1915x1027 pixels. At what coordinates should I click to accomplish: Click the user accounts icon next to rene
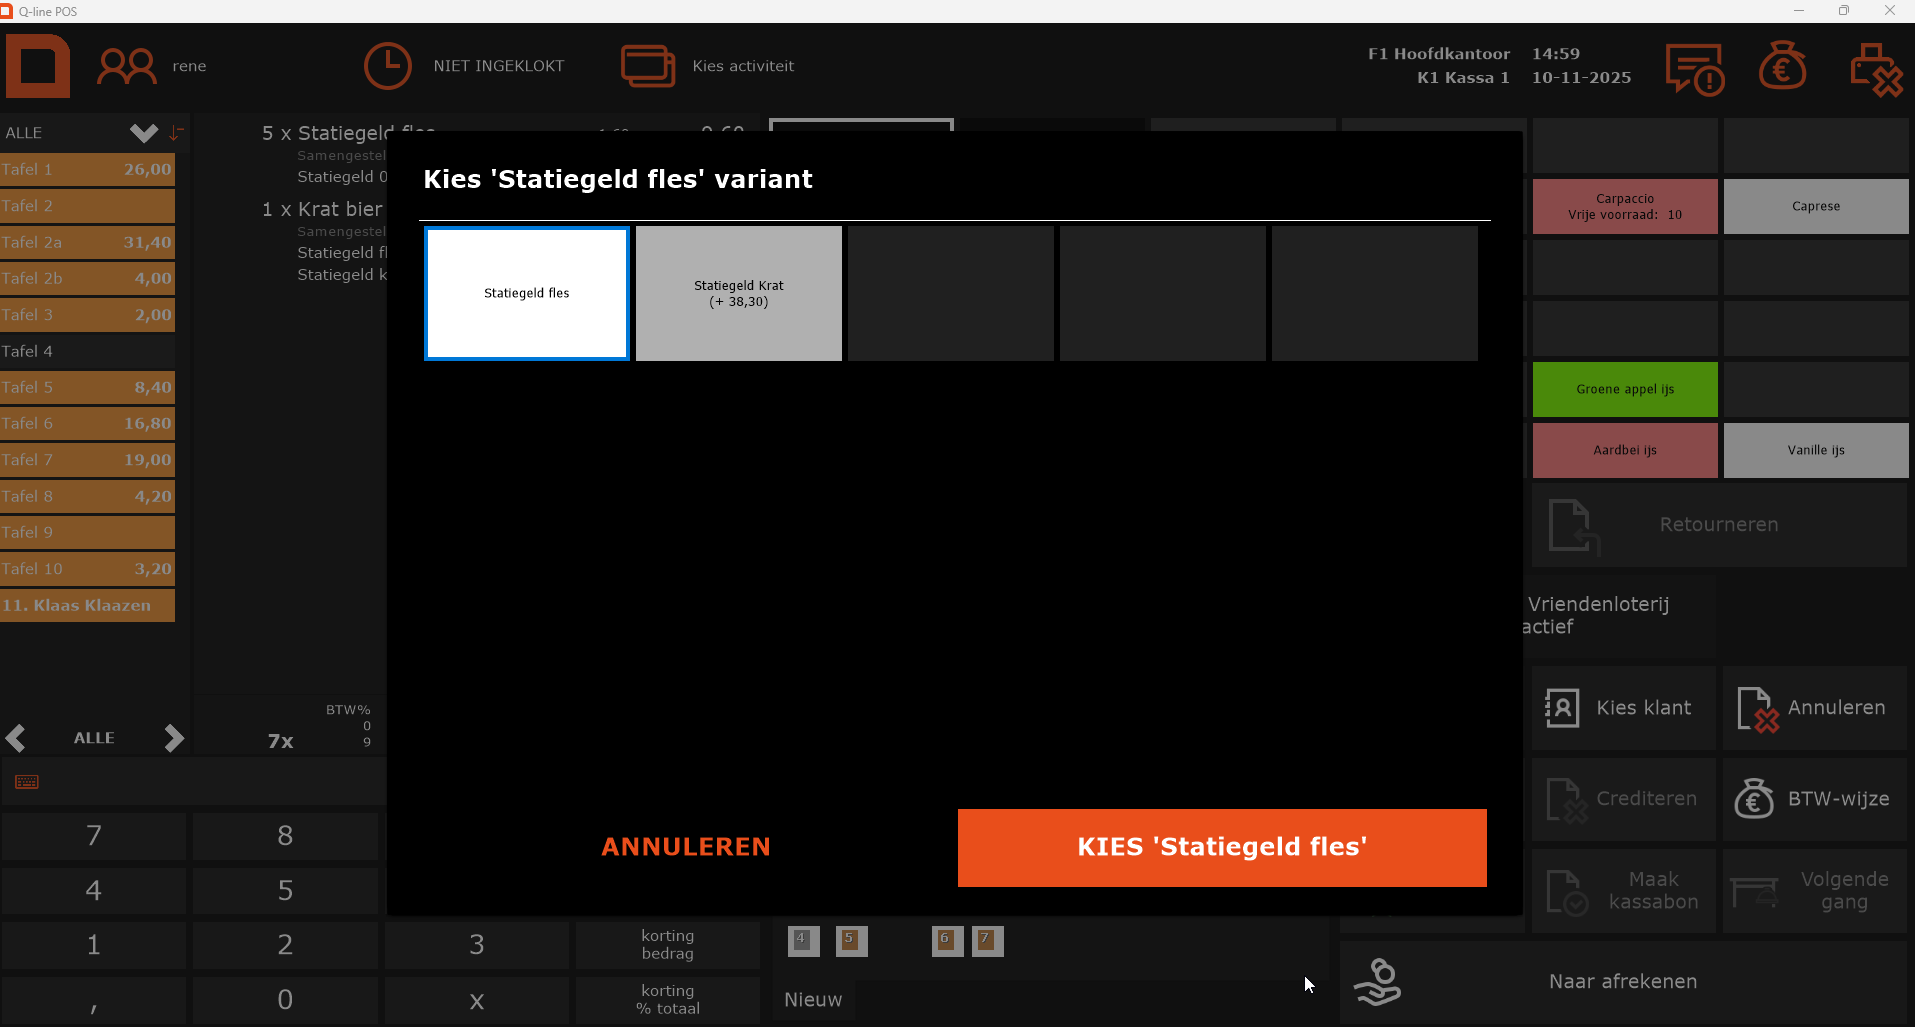(x=126, y=67)
